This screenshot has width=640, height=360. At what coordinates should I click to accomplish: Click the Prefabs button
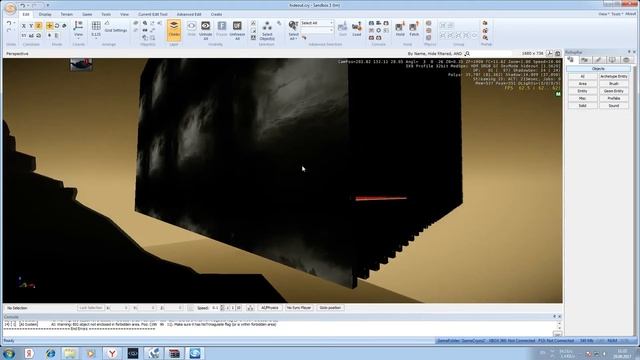pyautogui.click(x=613, y=98)
